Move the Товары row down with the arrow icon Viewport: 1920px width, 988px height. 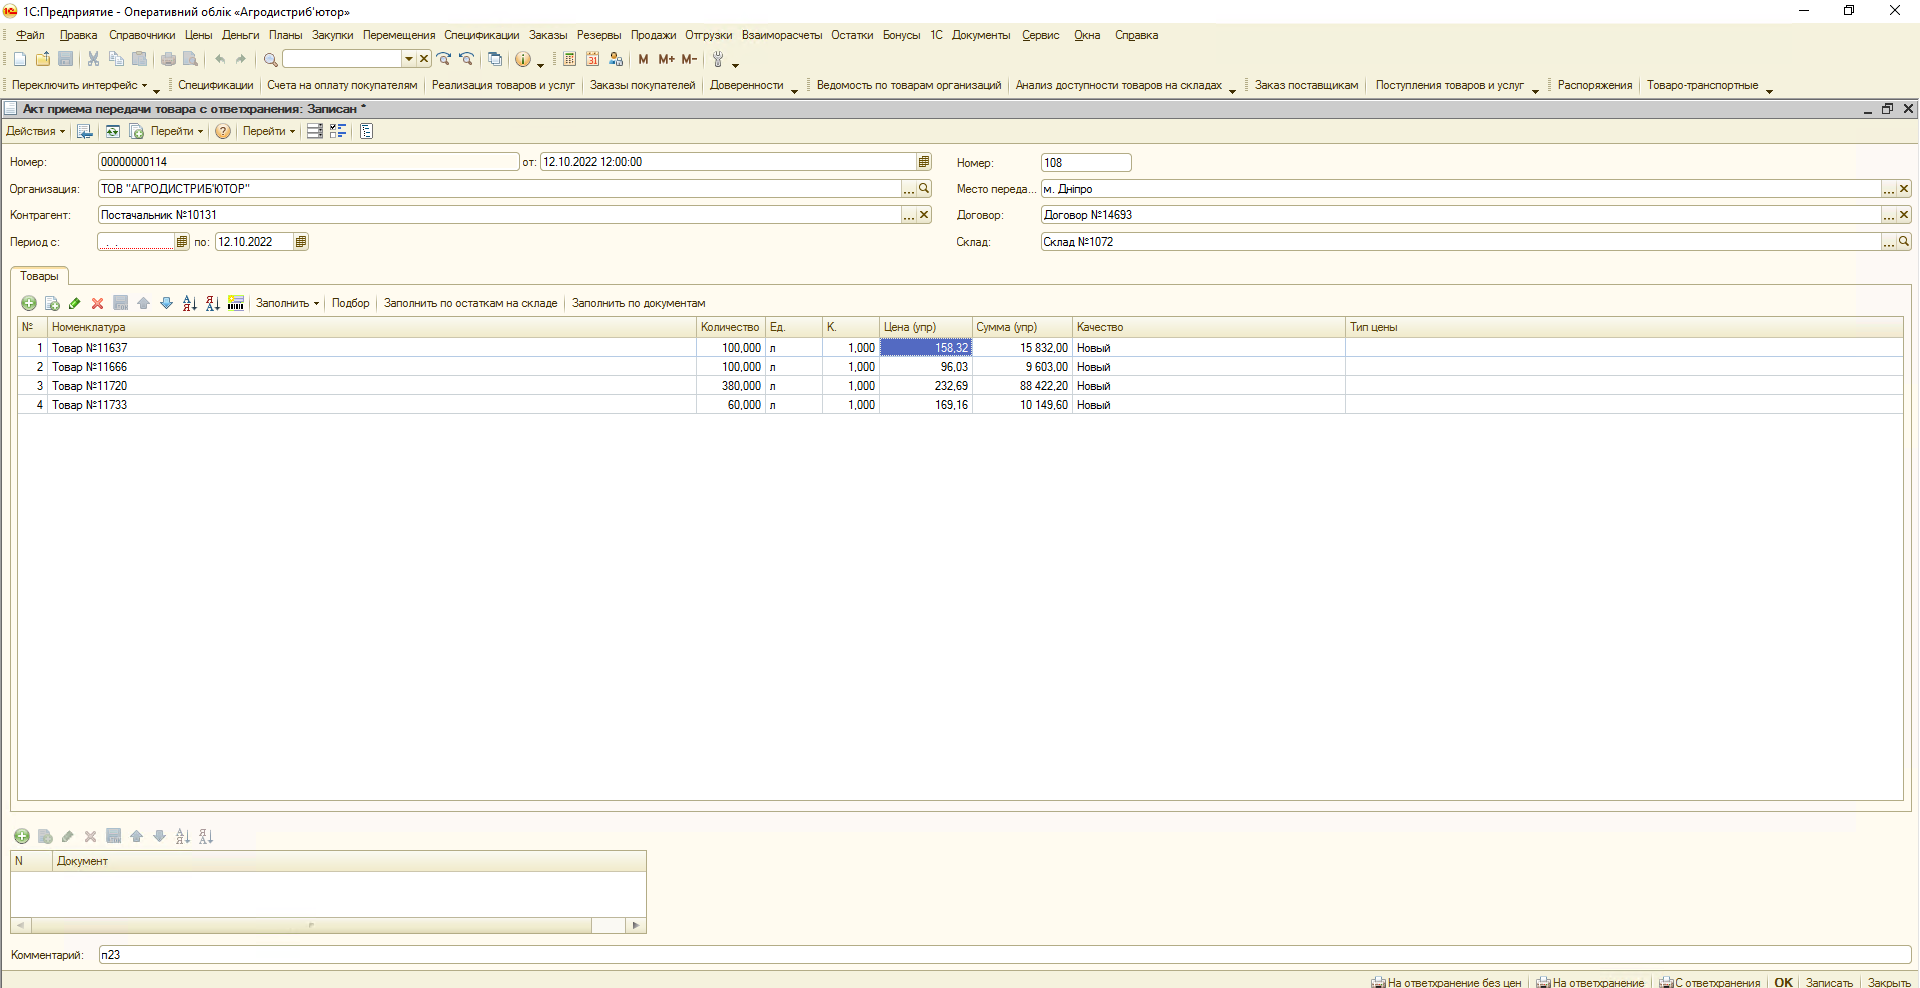(x=166, y=304)
